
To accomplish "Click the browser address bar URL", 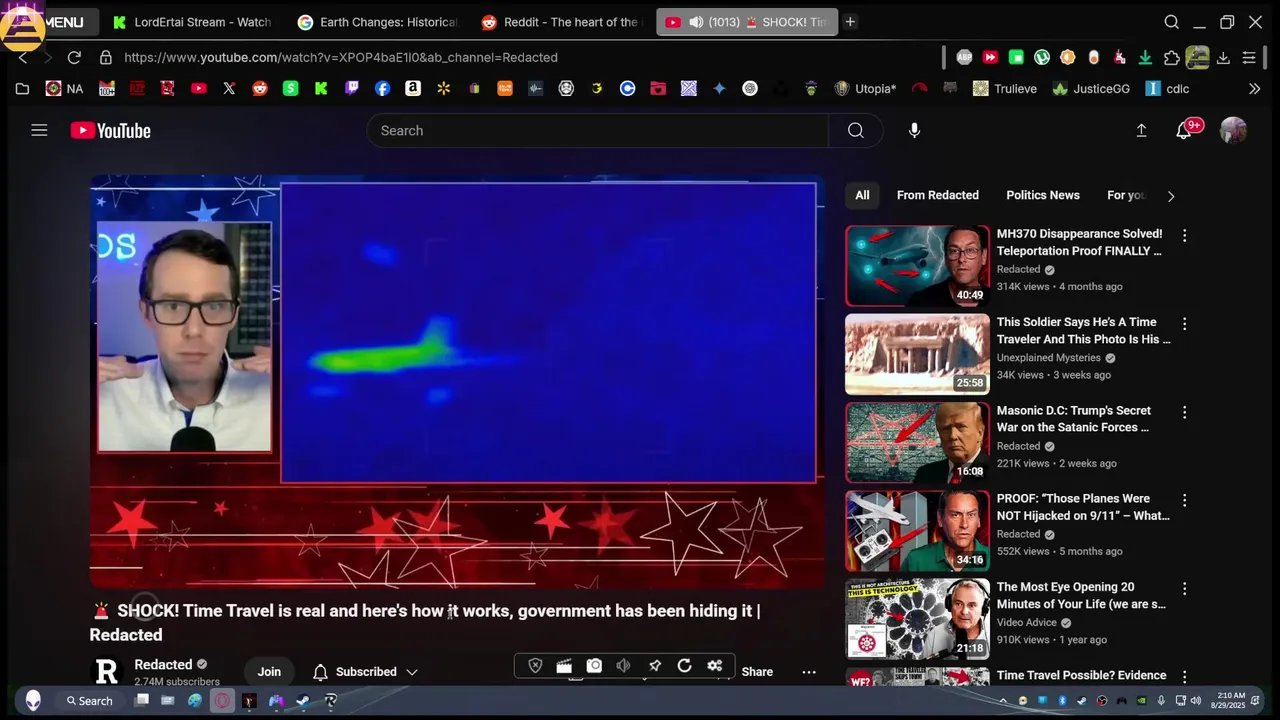I will tap(341, 57).
